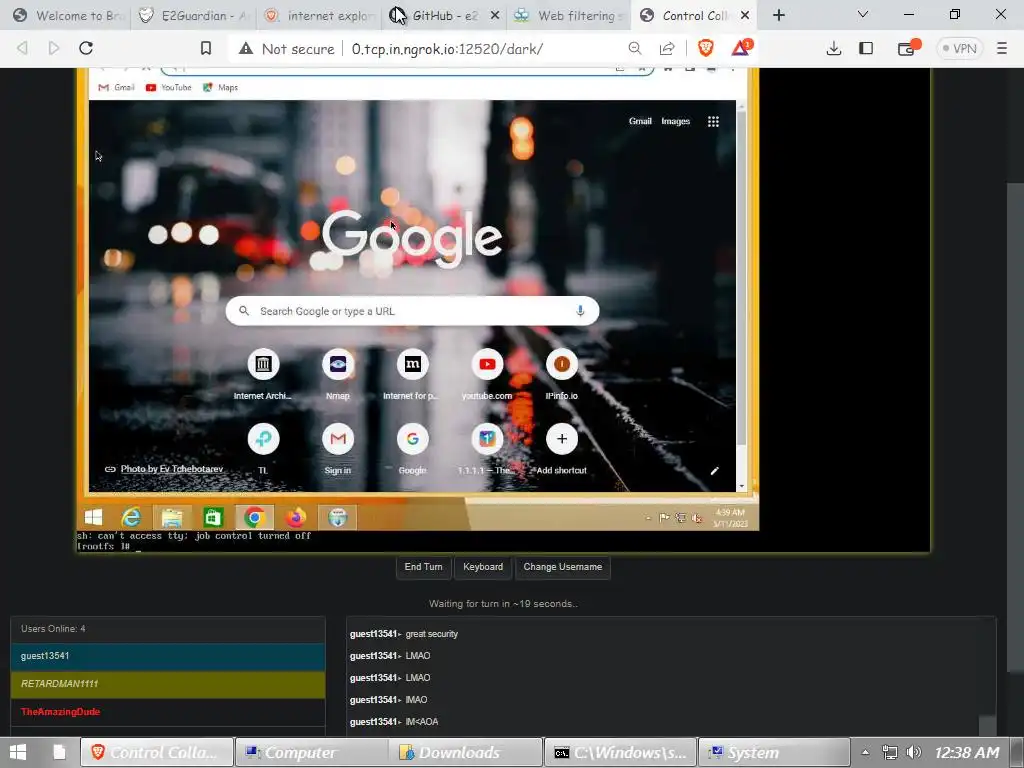Click the volume speaker tray icon

pos(914,752)
